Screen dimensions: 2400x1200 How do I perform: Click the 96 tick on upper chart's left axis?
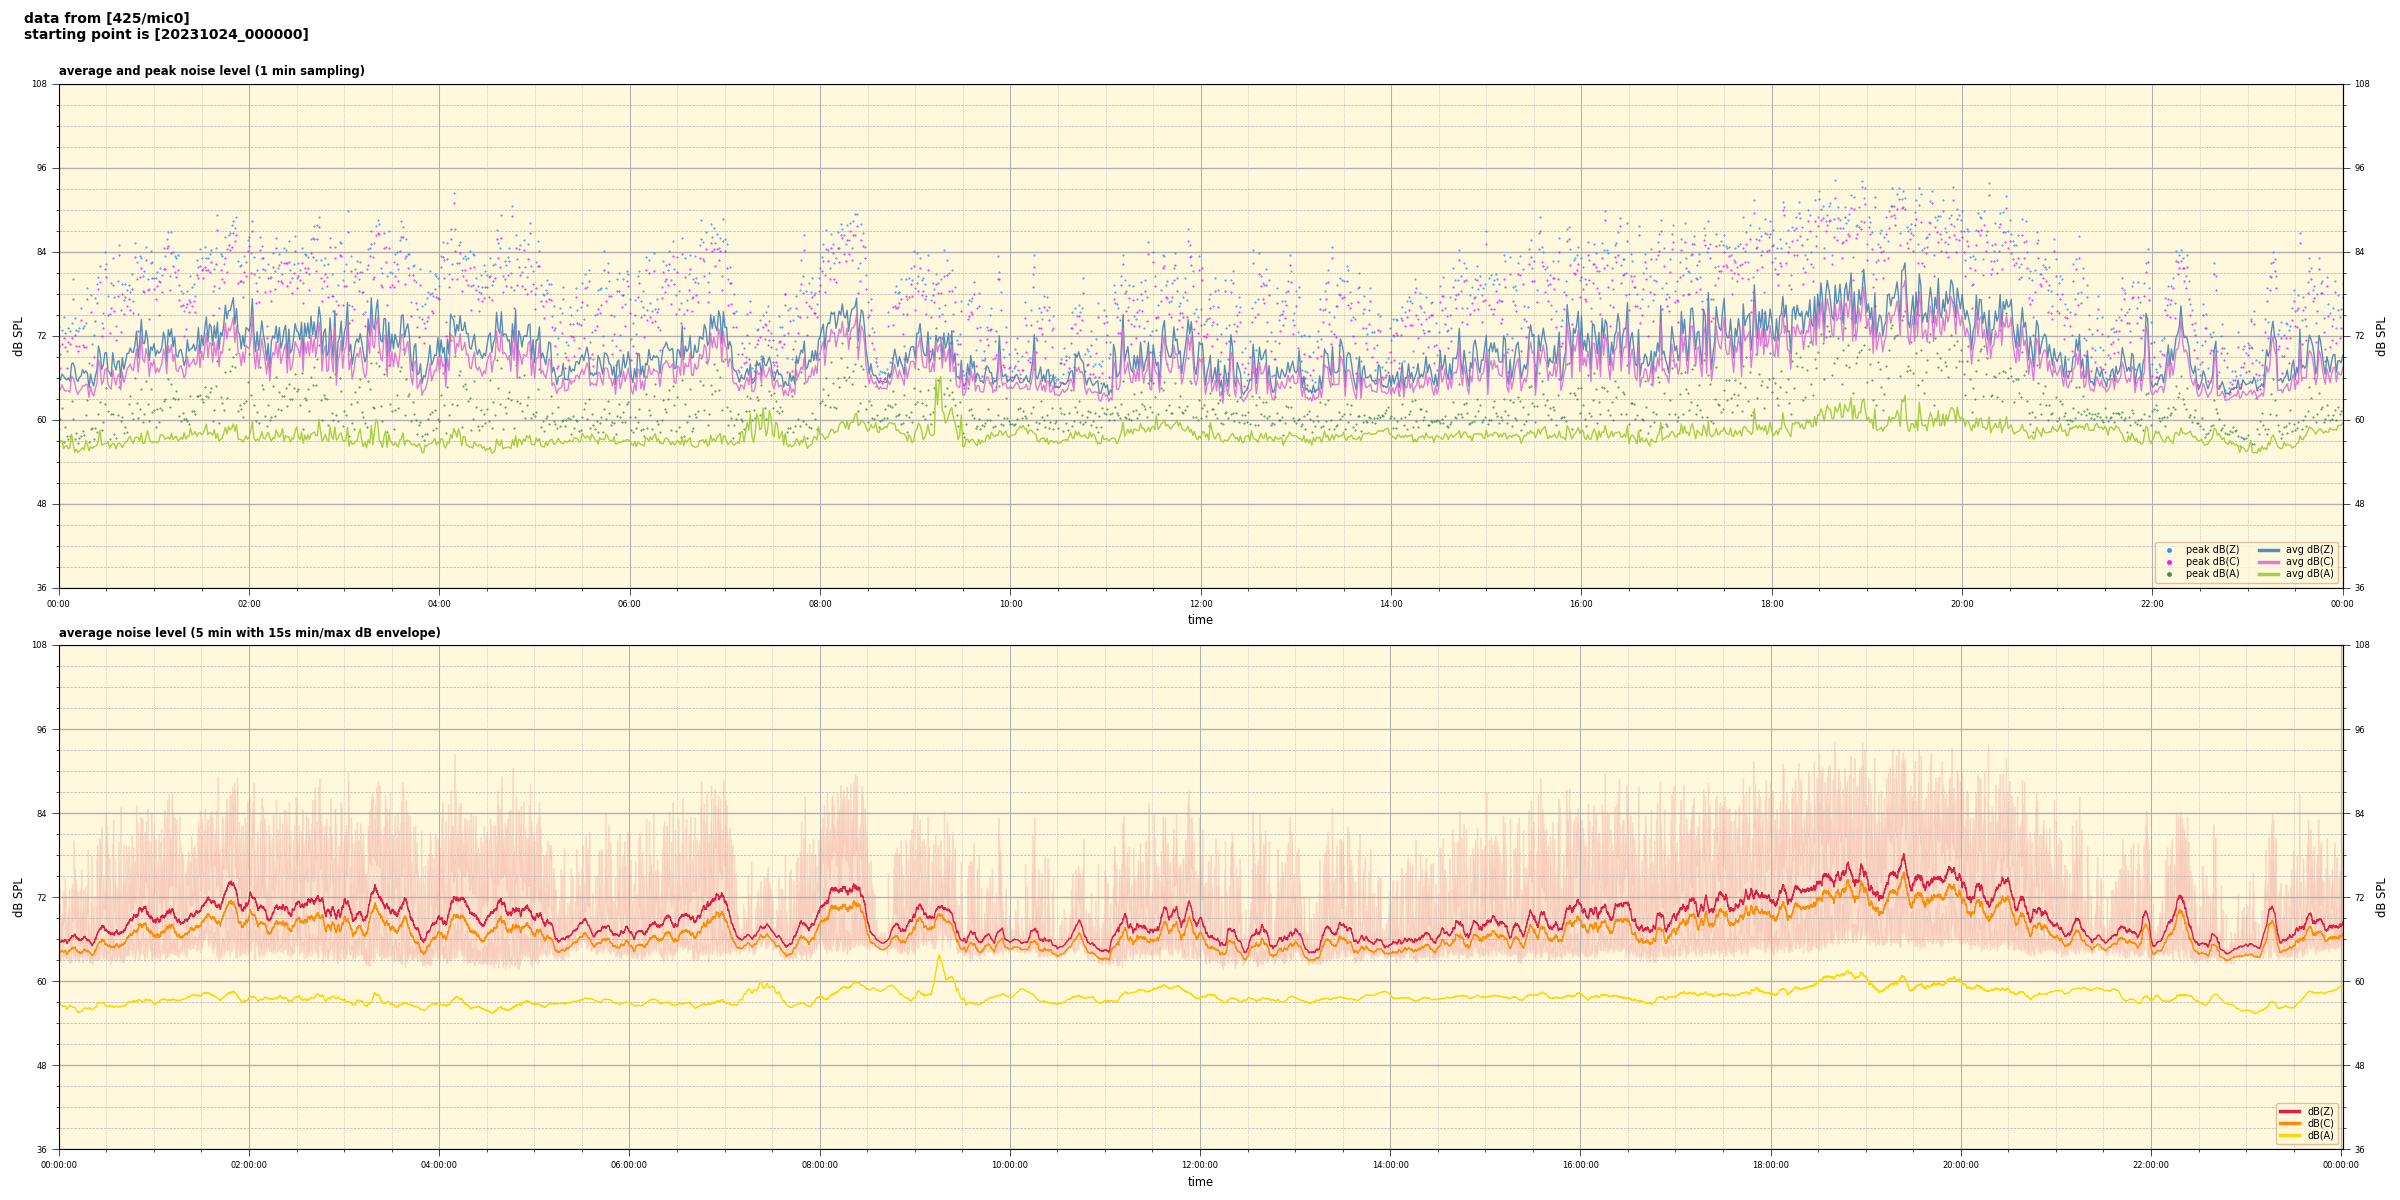42,168
